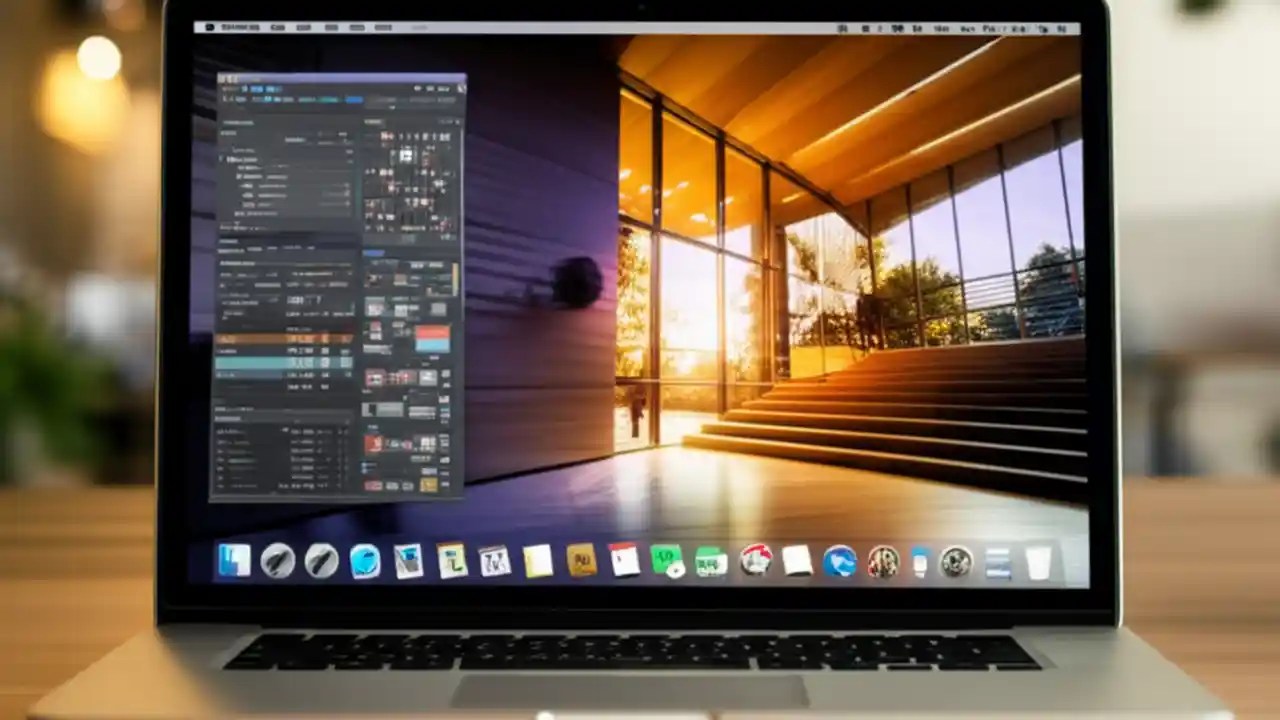
Task: Open Finder from the Dock
Action: point(235,562)
